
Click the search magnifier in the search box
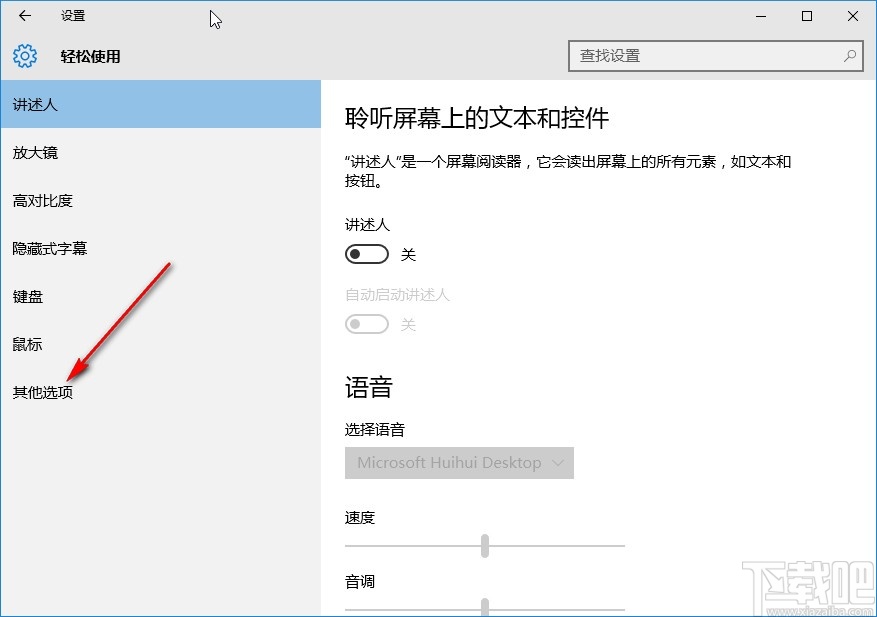pos(849,56)
